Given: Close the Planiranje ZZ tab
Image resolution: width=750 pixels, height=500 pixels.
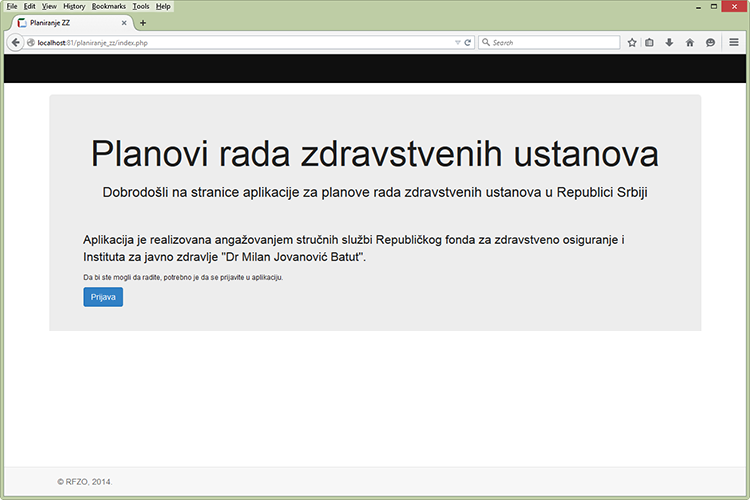Looking at the screenshot, I should click(x=124, y=23).
